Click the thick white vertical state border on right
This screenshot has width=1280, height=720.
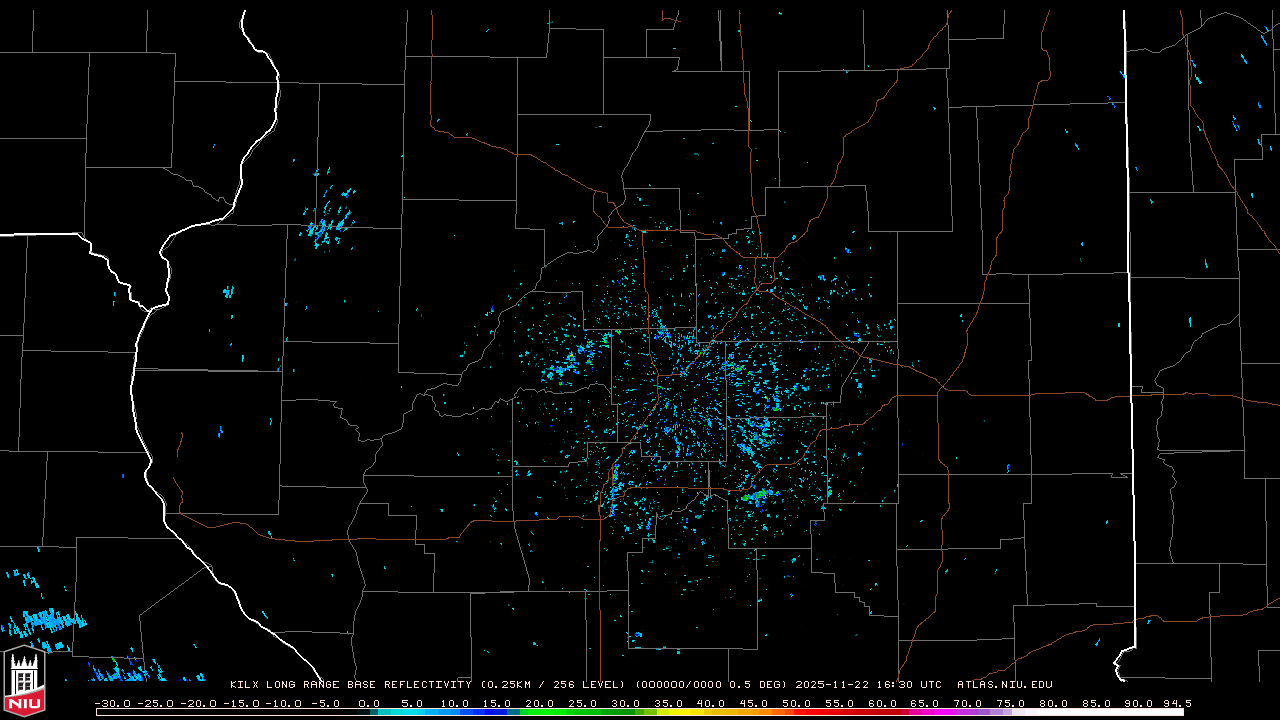coord(1128,300)
